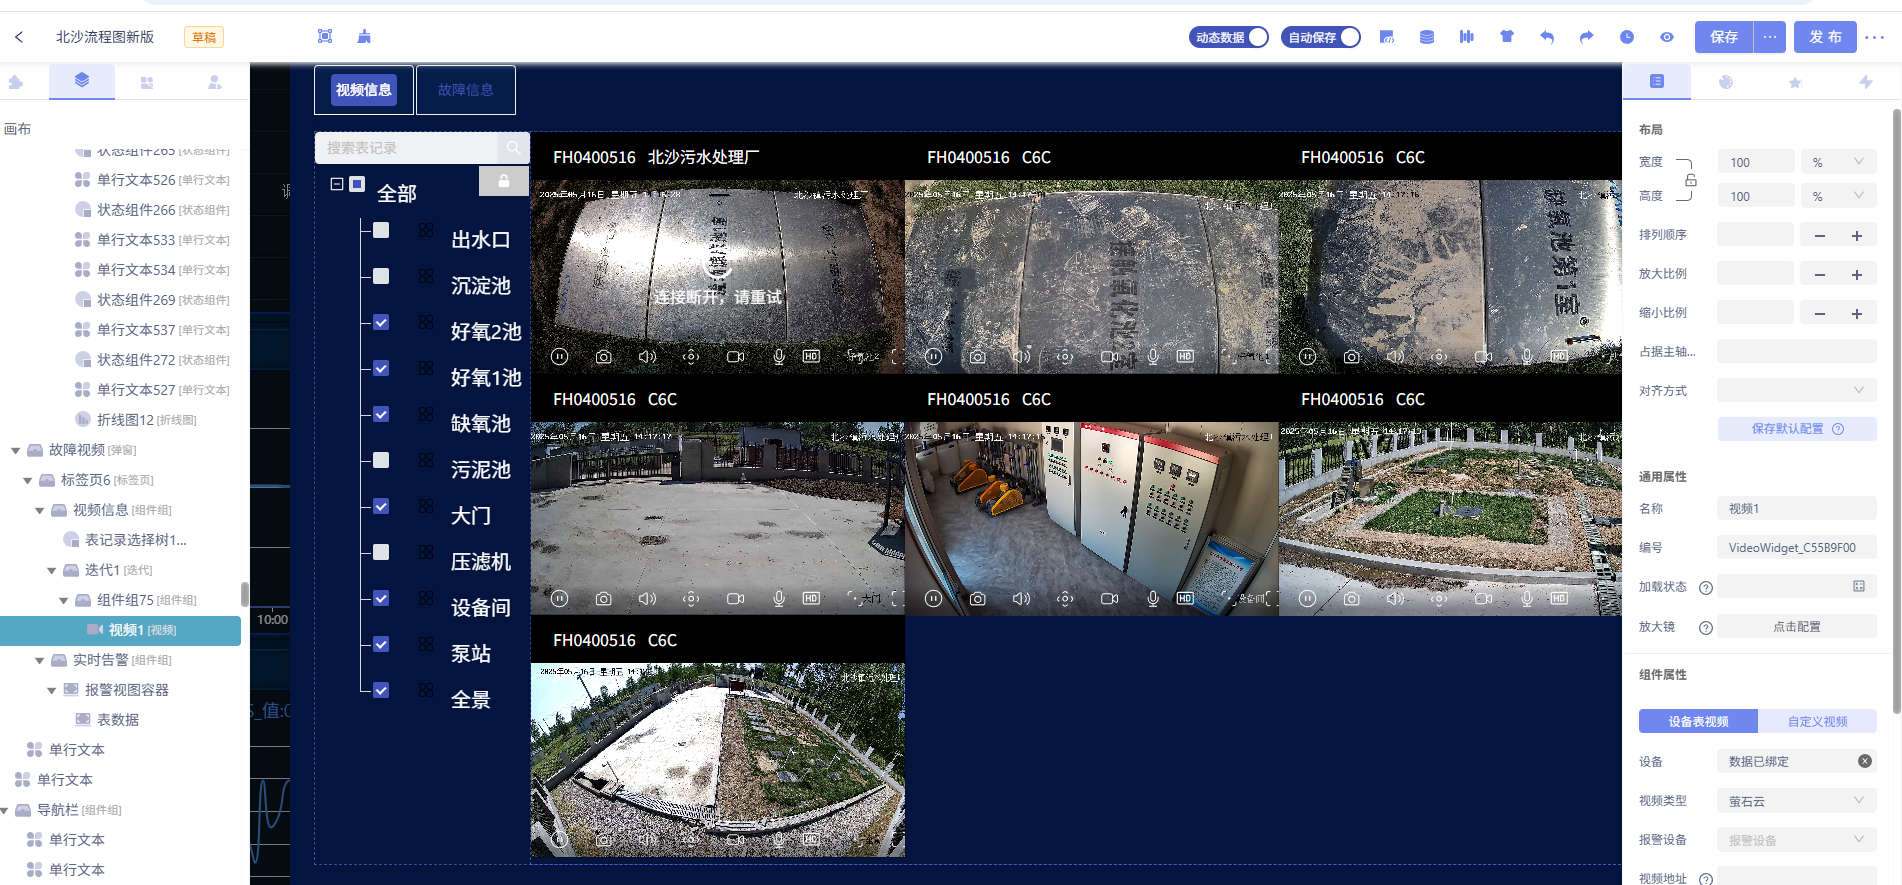
Task: Pause the first video in the grid
Action: point(560,357)
